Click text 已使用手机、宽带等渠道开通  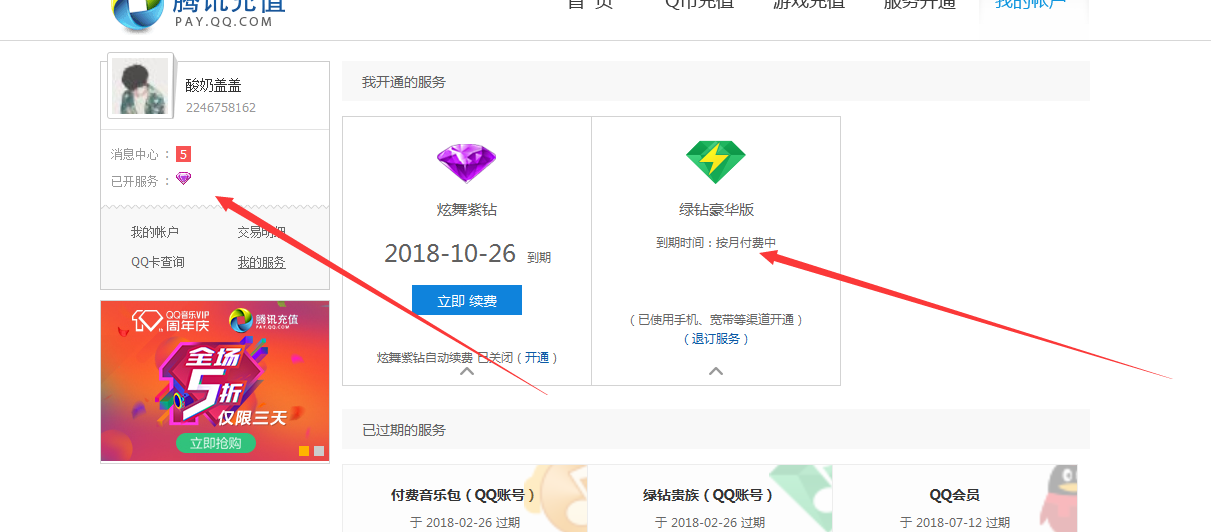click(x=716, y=320)
